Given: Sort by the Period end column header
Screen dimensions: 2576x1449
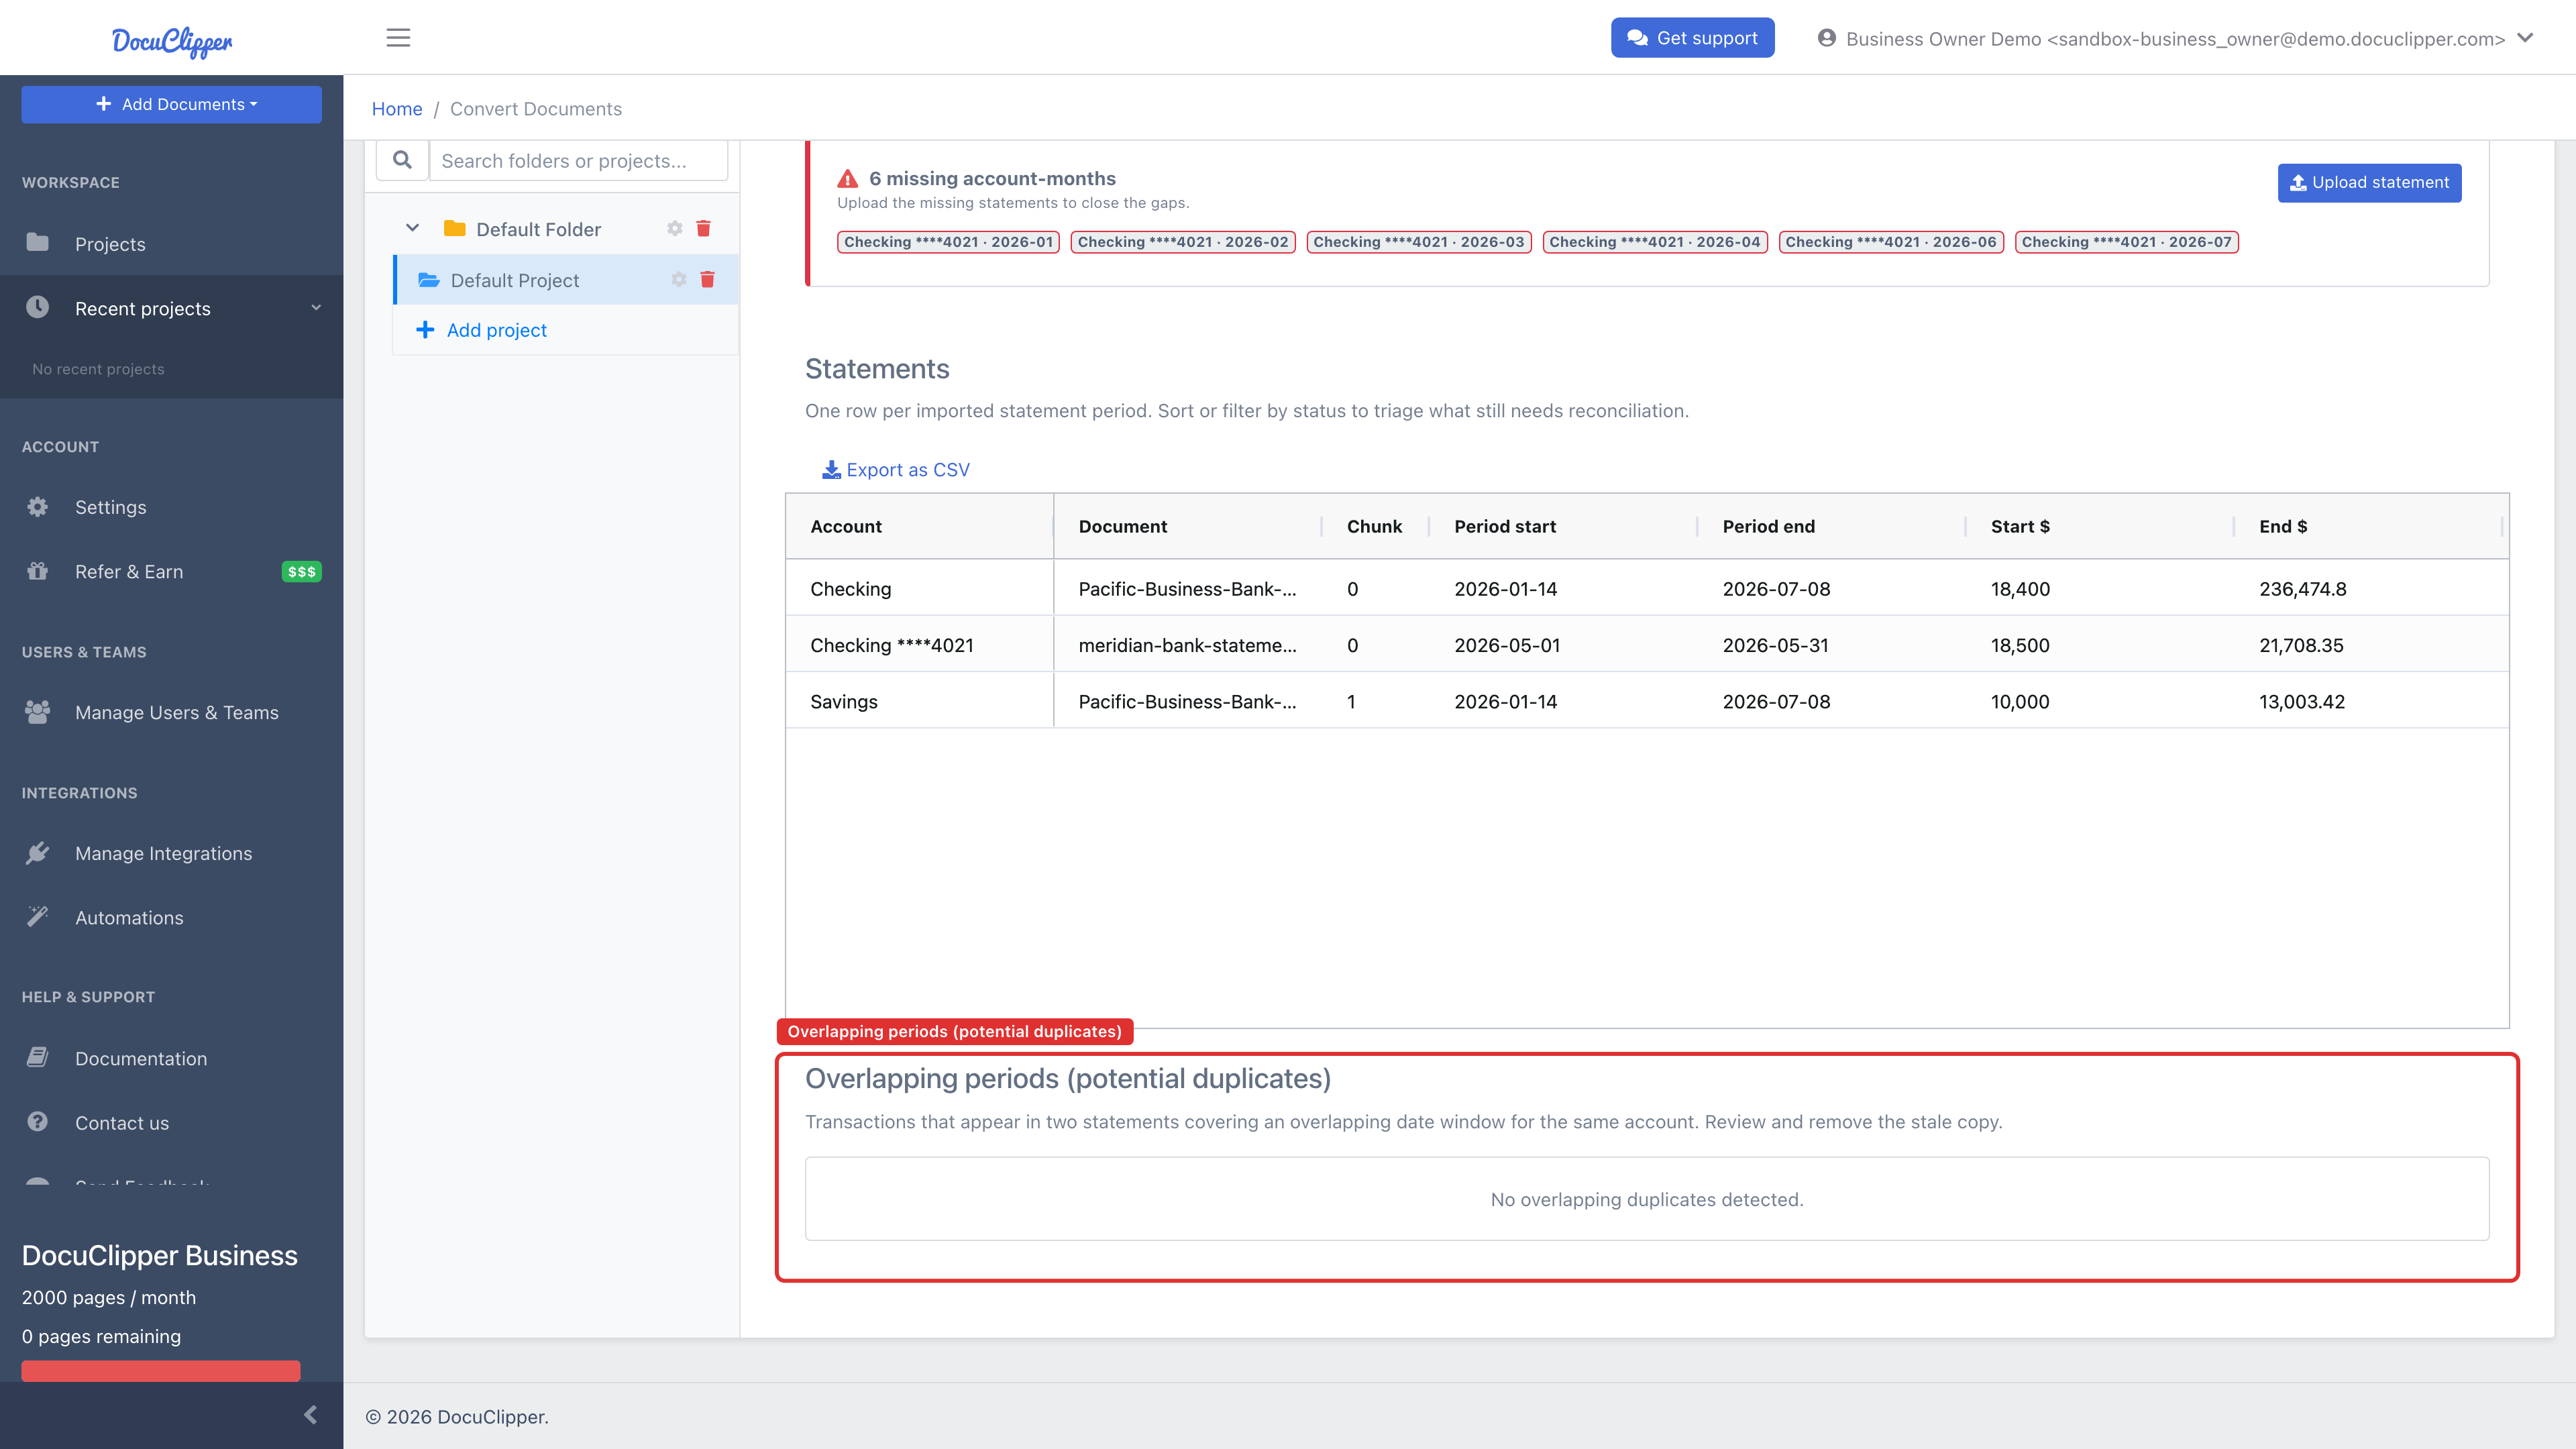Looking at the screenshot, I should tap(1832, 527).
